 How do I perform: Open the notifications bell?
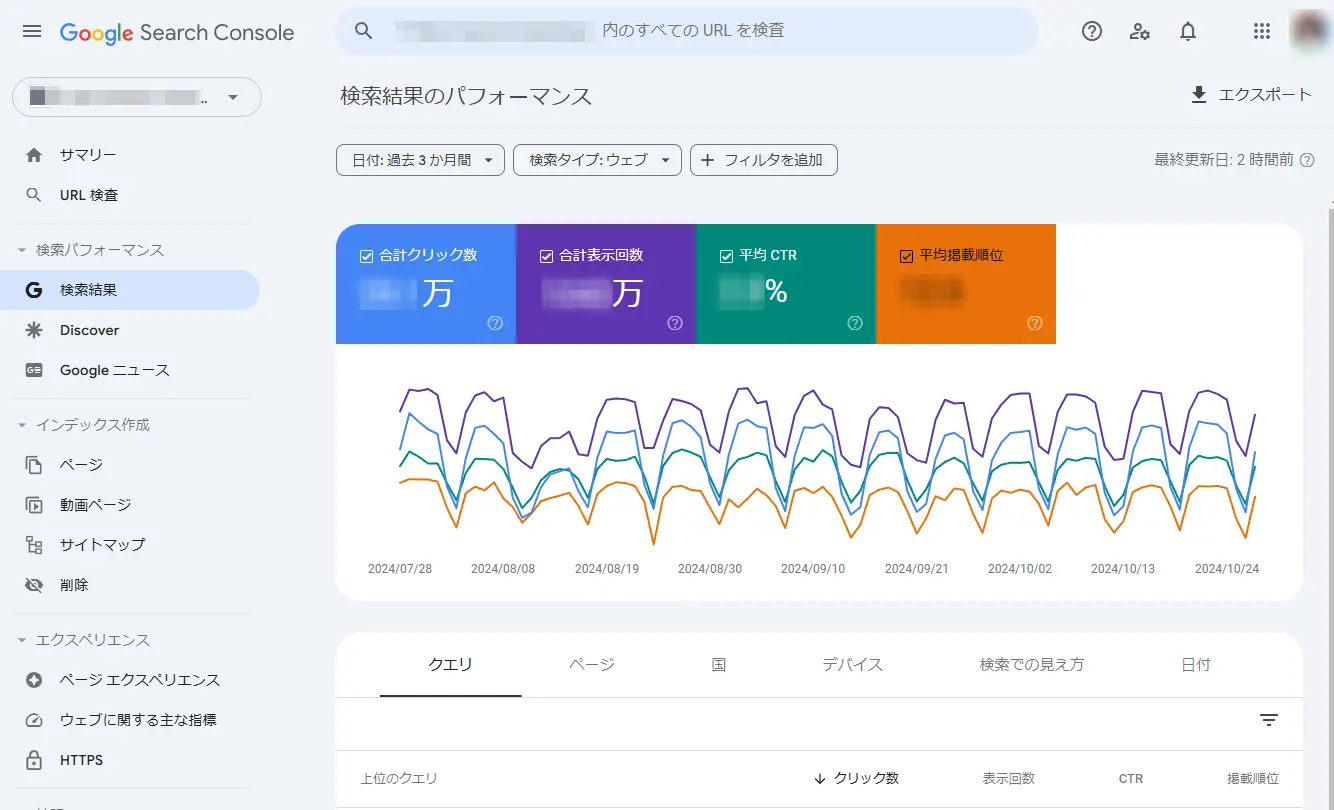click(x=1188, y=31)
